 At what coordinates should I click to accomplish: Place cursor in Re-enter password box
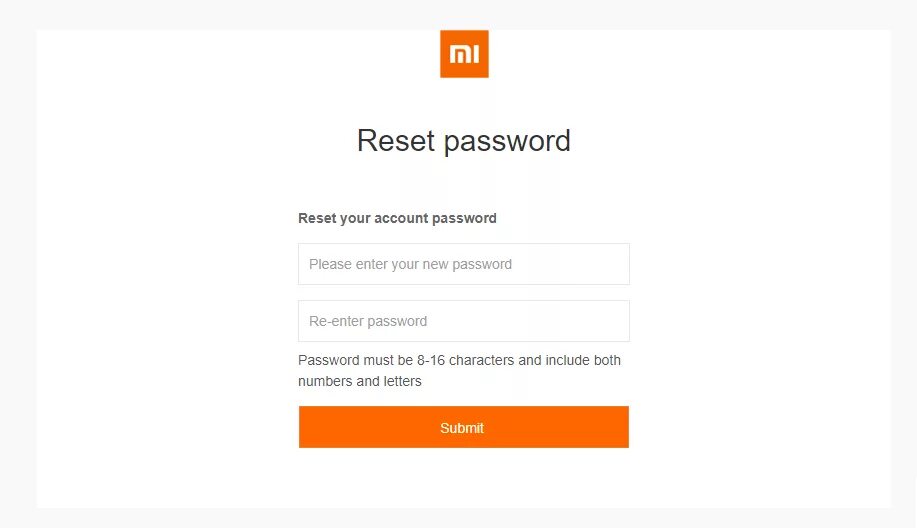(464, 321)
